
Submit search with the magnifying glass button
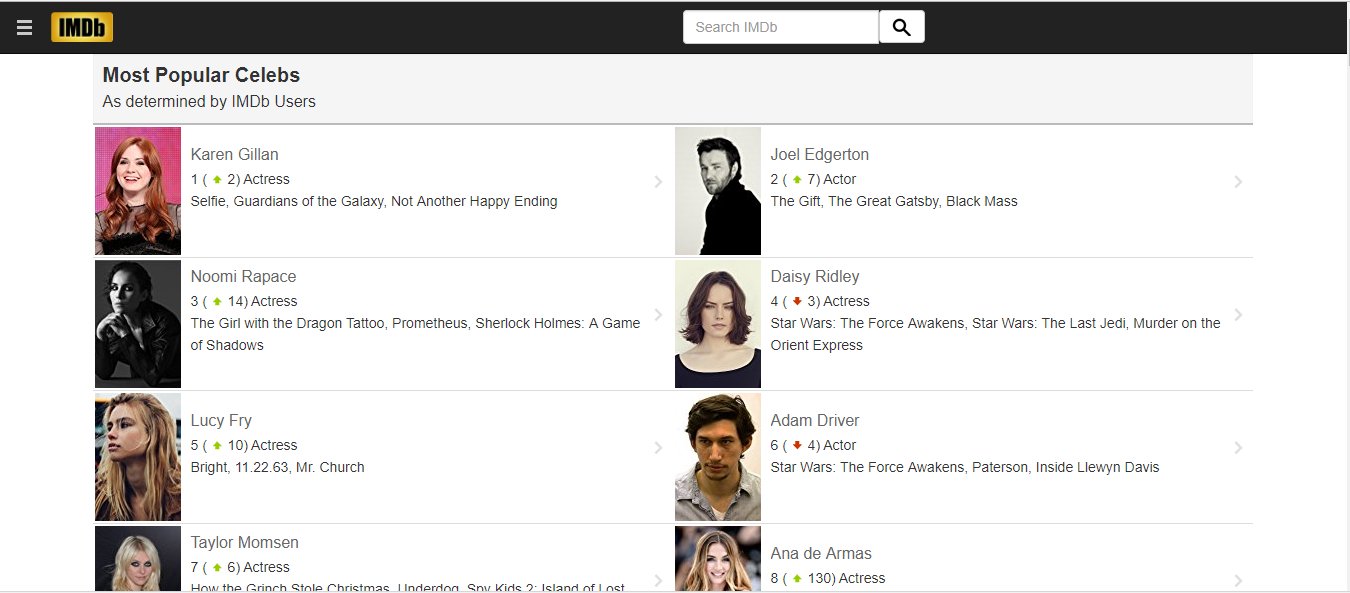coord(902,27)
